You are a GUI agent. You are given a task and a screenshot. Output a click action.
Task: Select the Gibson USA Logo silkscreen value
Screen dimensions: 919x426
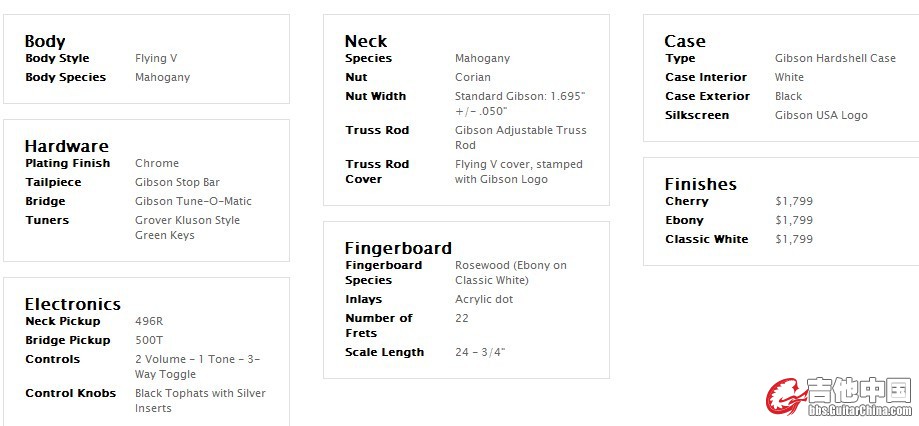(x=821, y=115)
